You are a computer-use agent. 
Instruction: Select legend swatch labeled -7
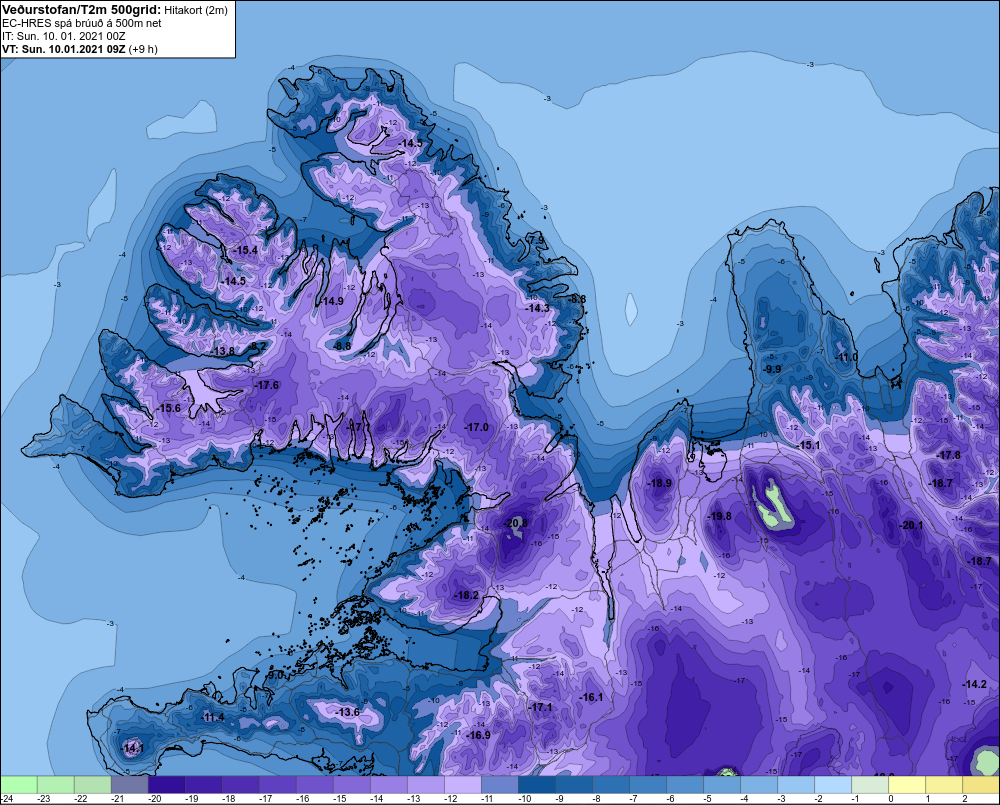(x=647, y=784)
